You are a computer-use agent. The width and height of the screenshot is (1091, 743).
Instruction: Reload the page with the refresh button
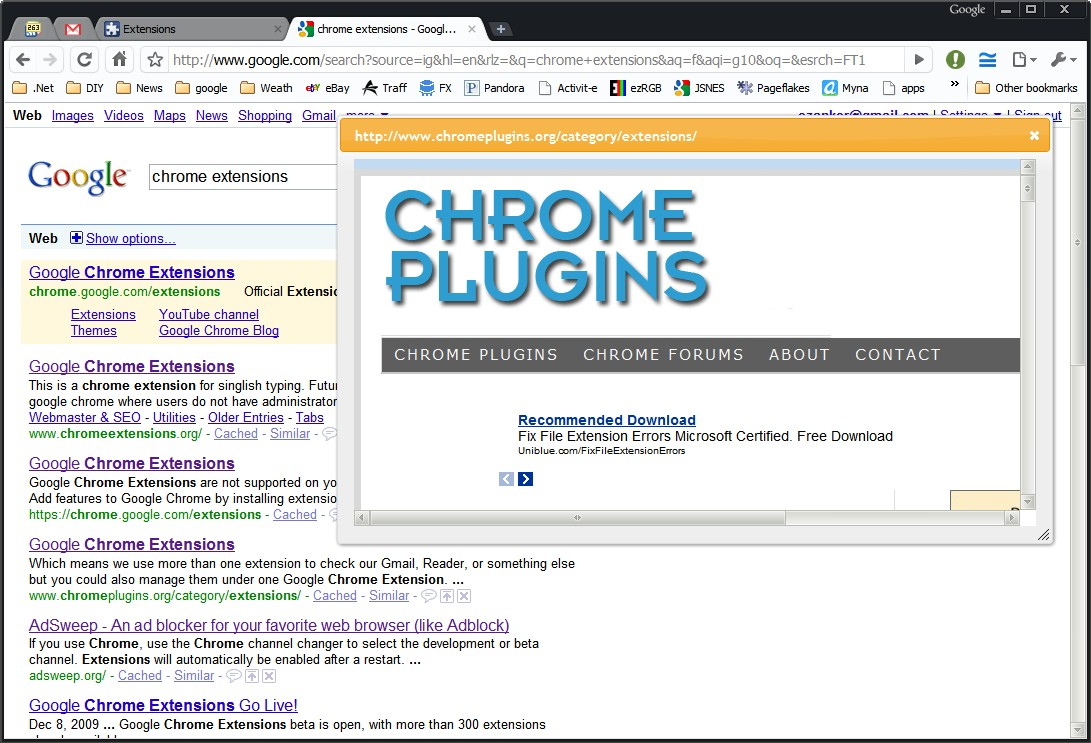pyautogui.click(x=84, y=60)
